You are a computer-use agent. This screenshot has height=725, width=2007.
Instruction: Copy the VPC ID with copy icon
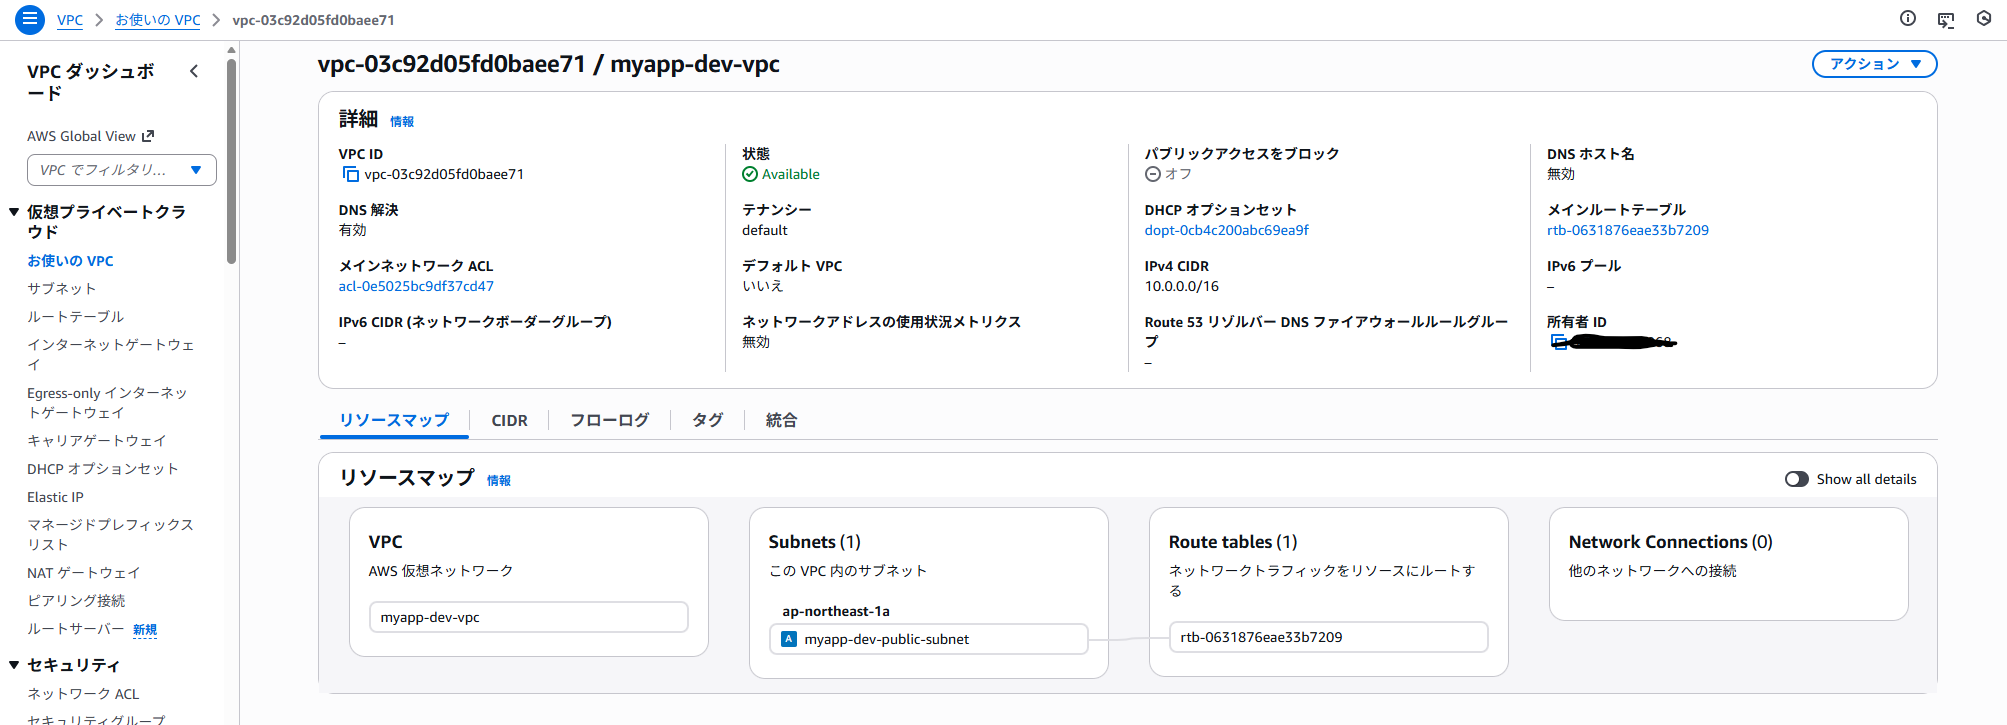(350, 174)
